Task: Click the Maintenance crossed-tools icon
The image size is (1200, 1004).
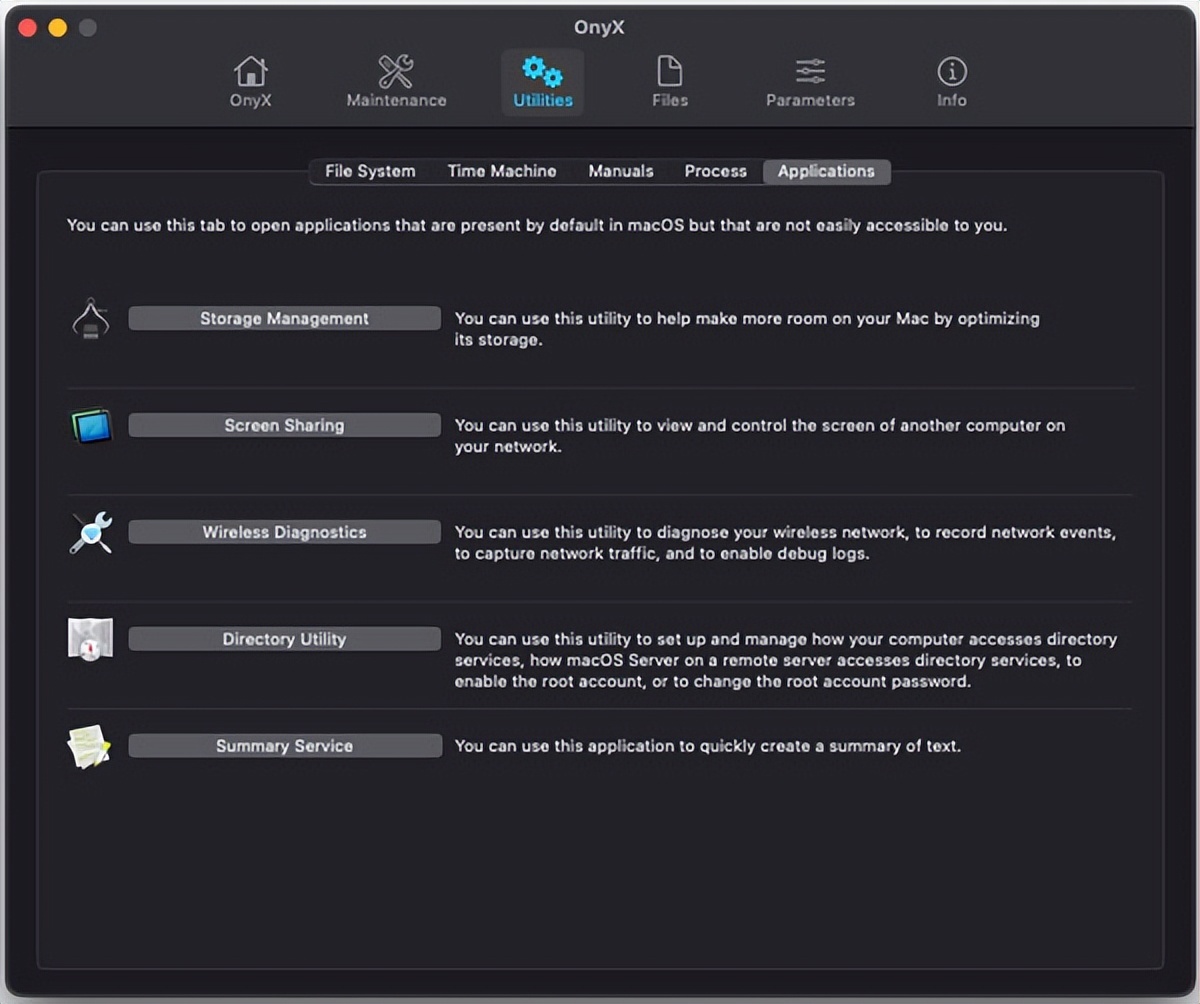Action: pos(395,70)
